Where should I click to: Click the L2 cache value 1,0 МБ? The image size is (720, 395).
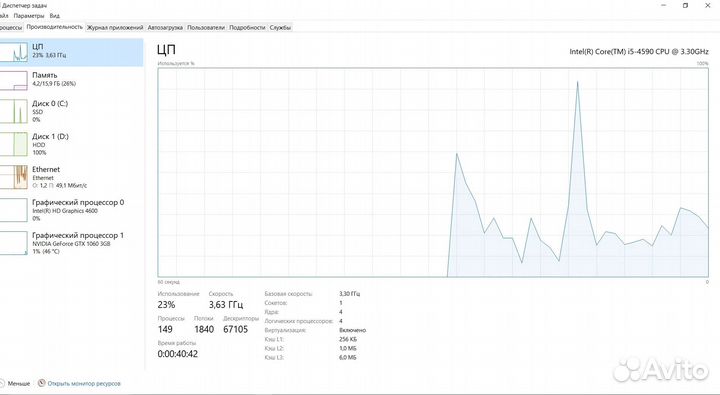[x=348, y=349]
